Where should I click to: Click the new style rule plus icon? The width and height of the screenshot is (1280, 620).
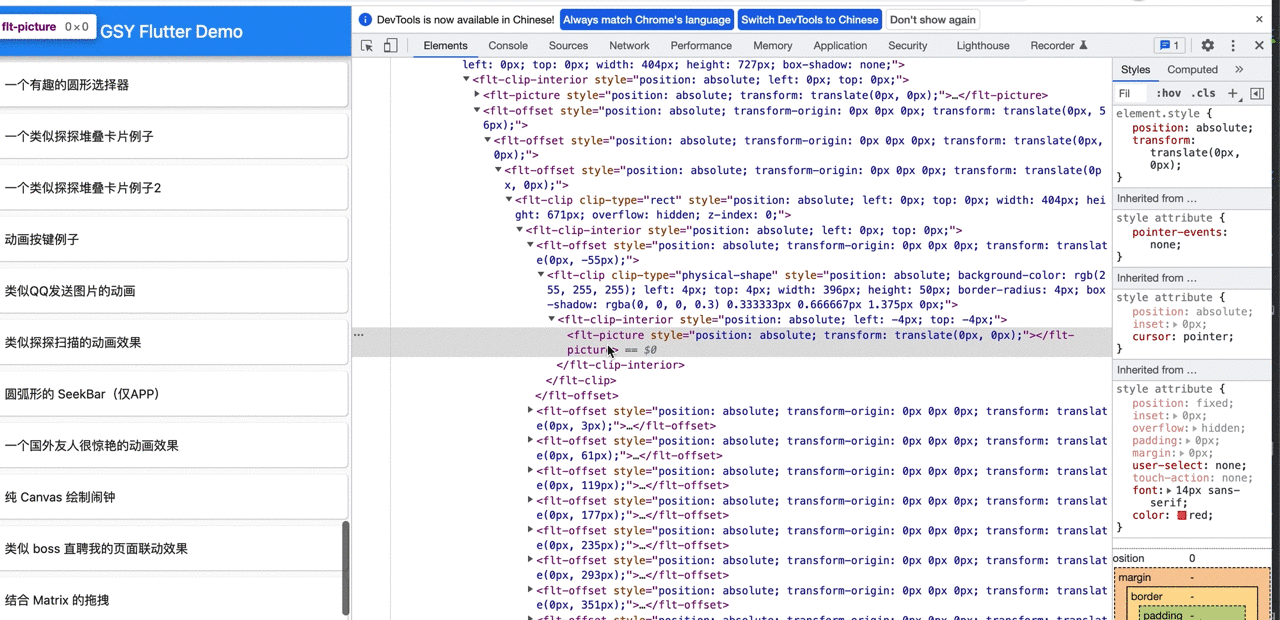1233,93
